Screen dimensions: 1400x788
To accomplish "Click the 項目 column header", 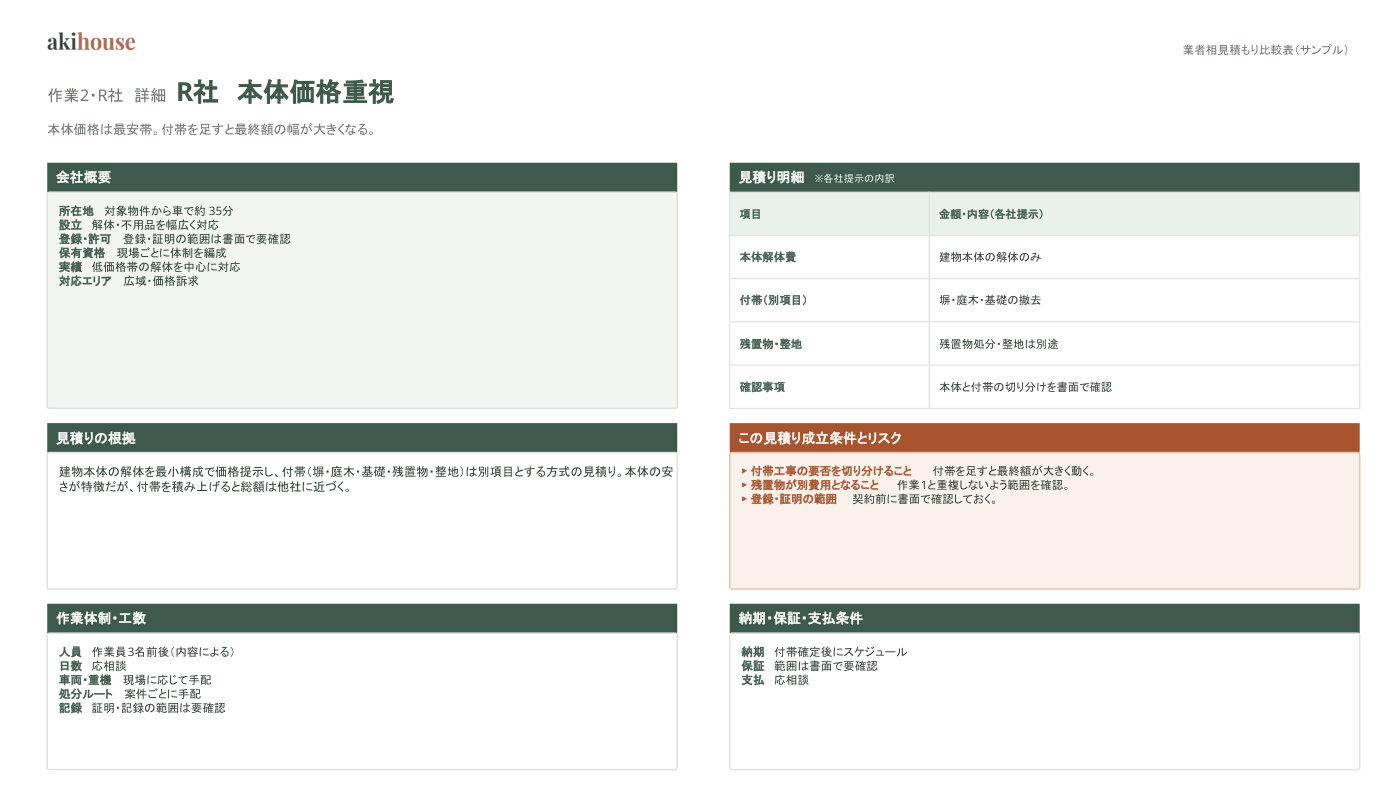I will pos(829,214).
